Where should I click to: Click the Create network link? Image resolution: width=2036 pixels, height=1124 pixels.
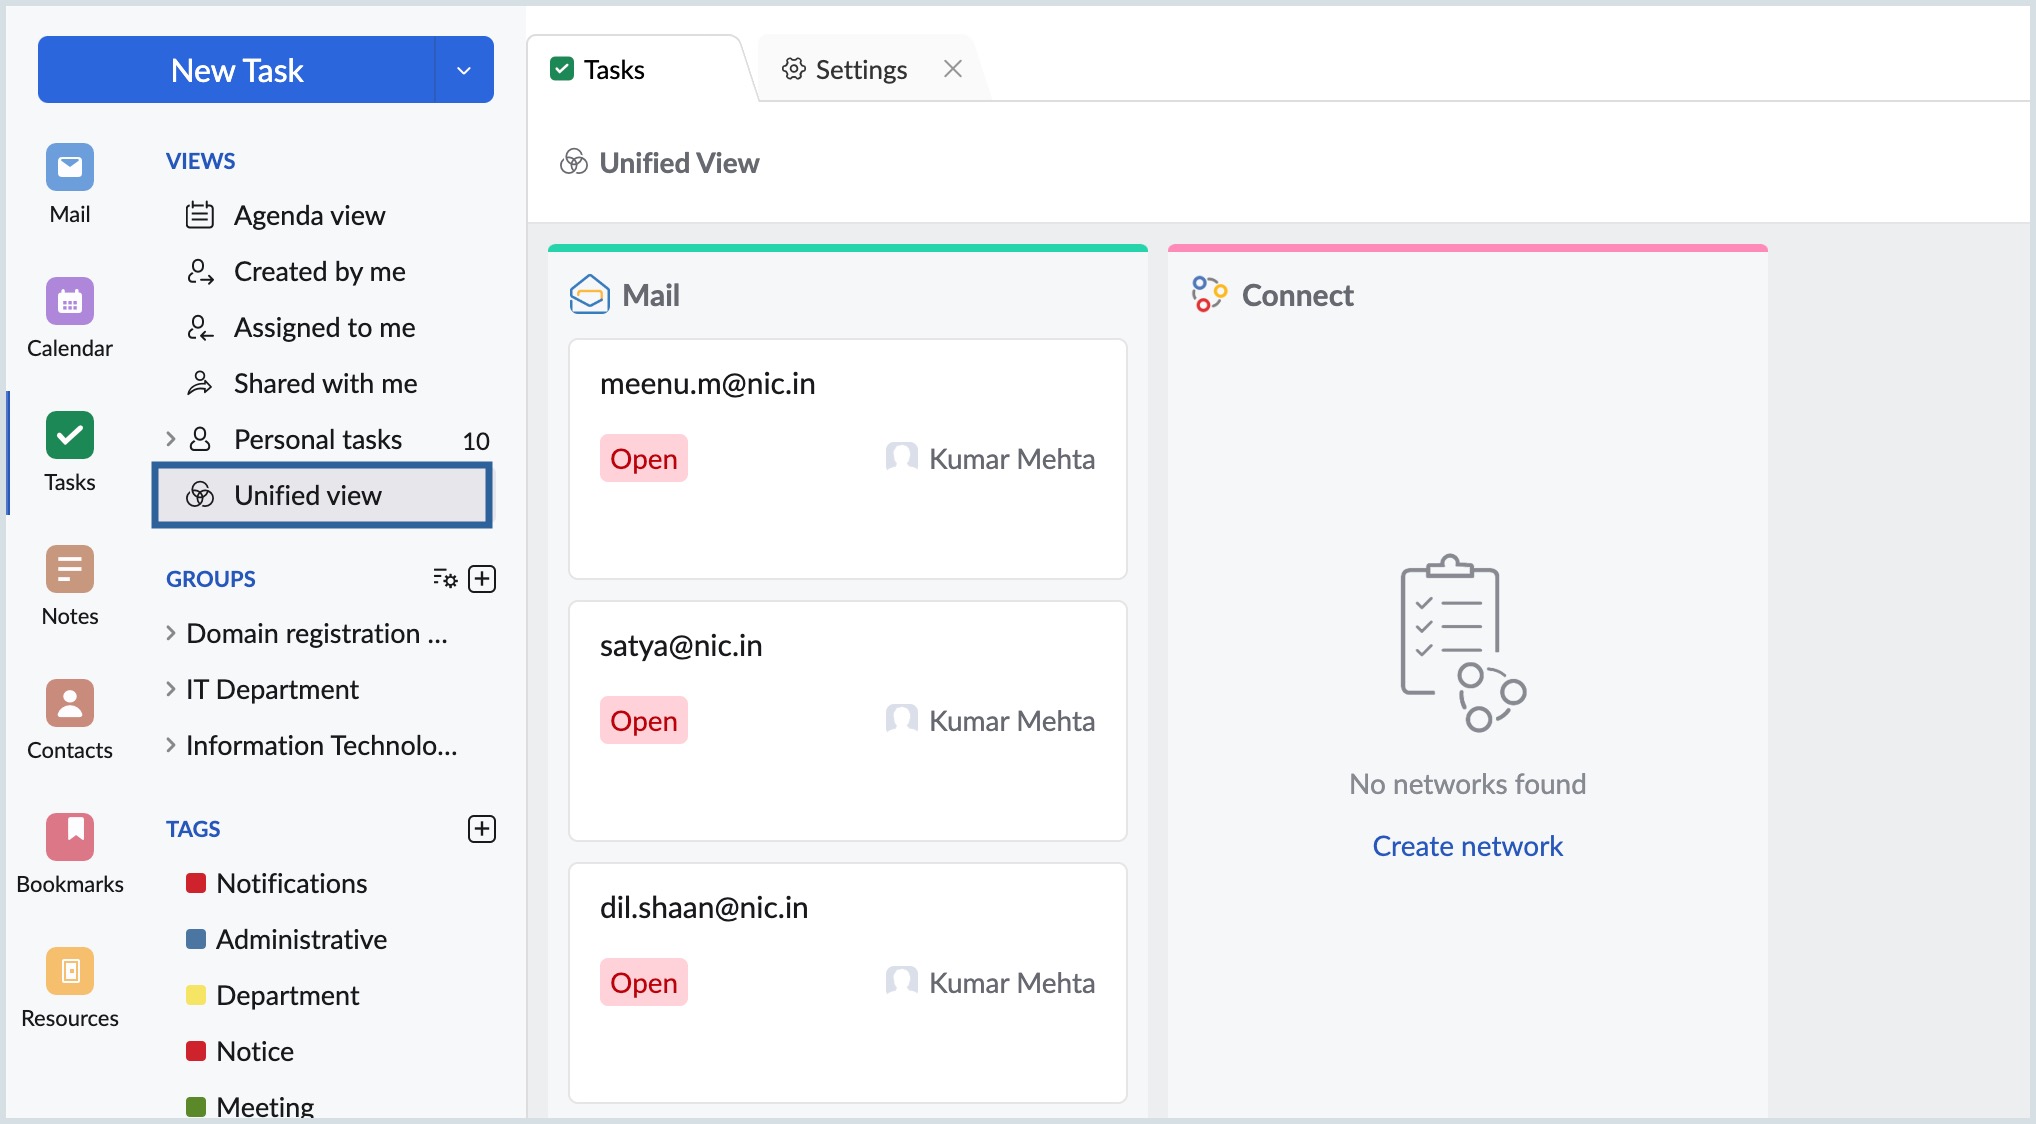1467,846
